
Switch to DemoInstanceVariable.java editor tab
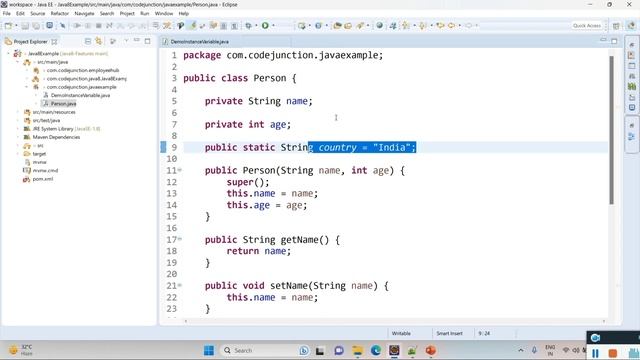(199, 42)
